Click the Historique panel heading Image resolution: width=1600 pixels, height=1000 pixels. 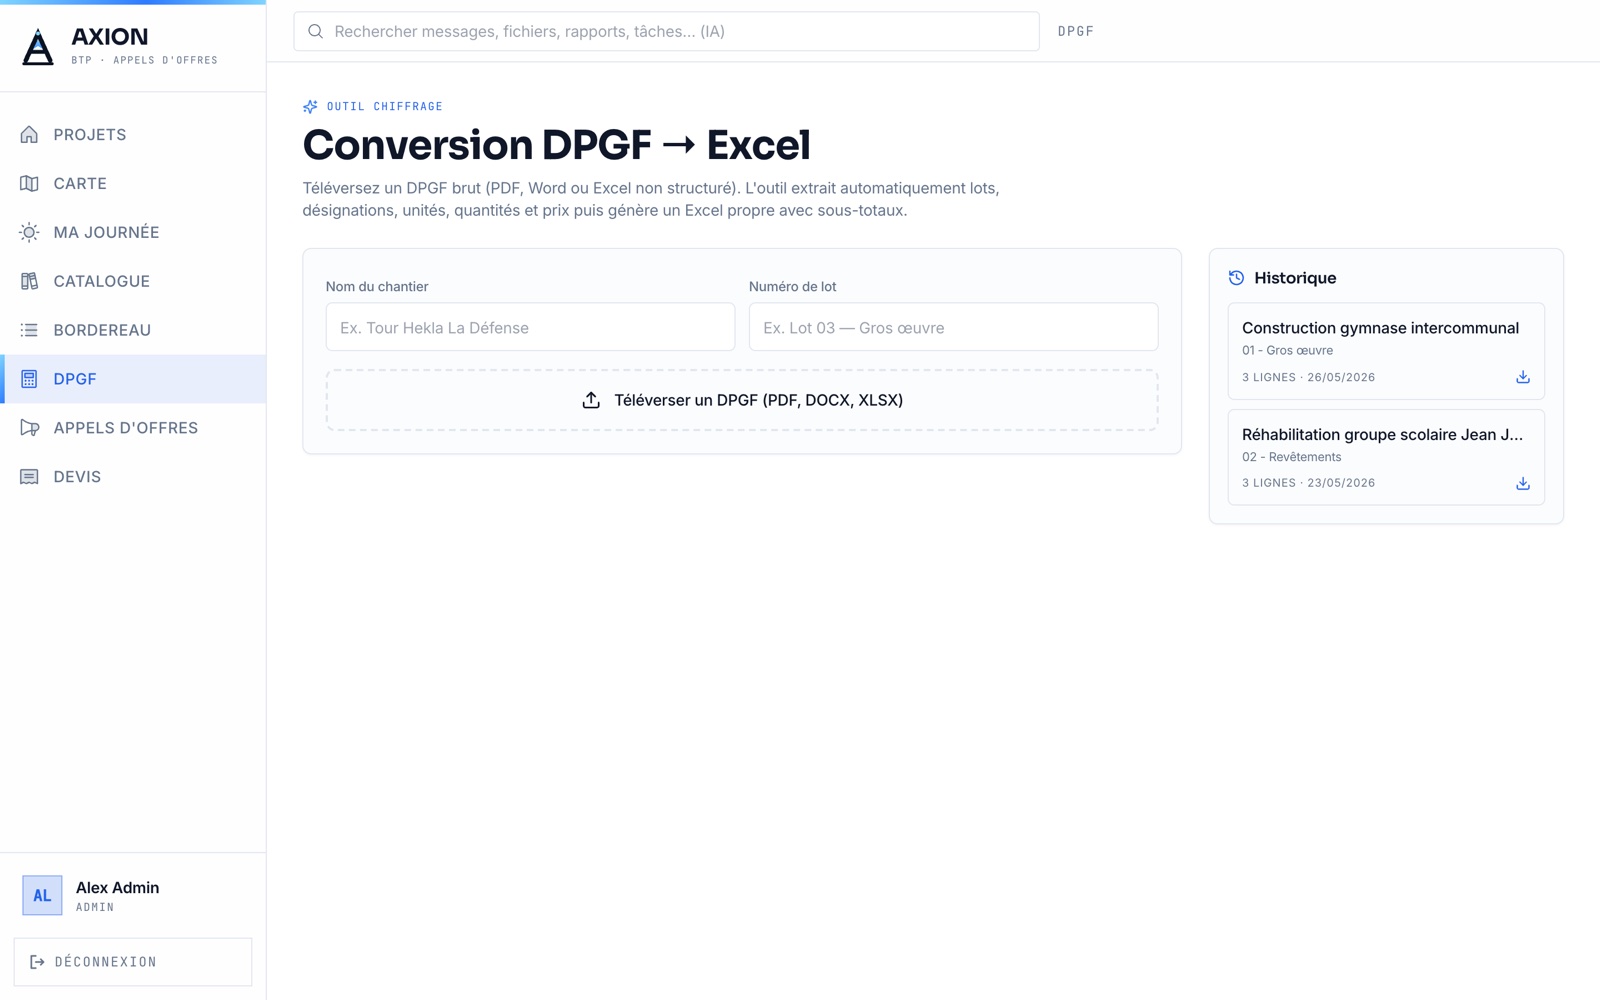pos(1295,278)
